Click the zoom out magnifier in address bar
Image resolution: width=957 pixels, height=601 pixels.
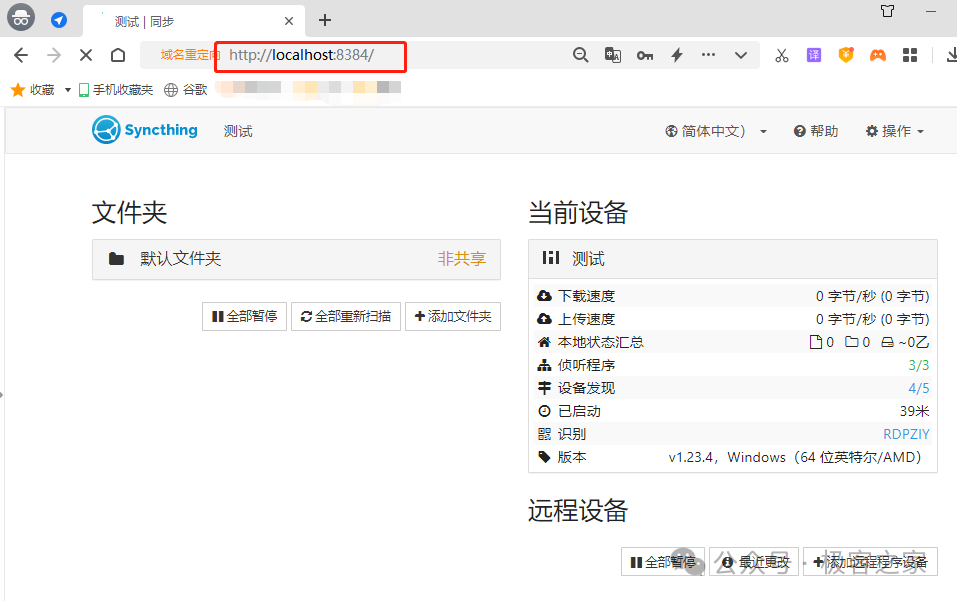(580, 56)
